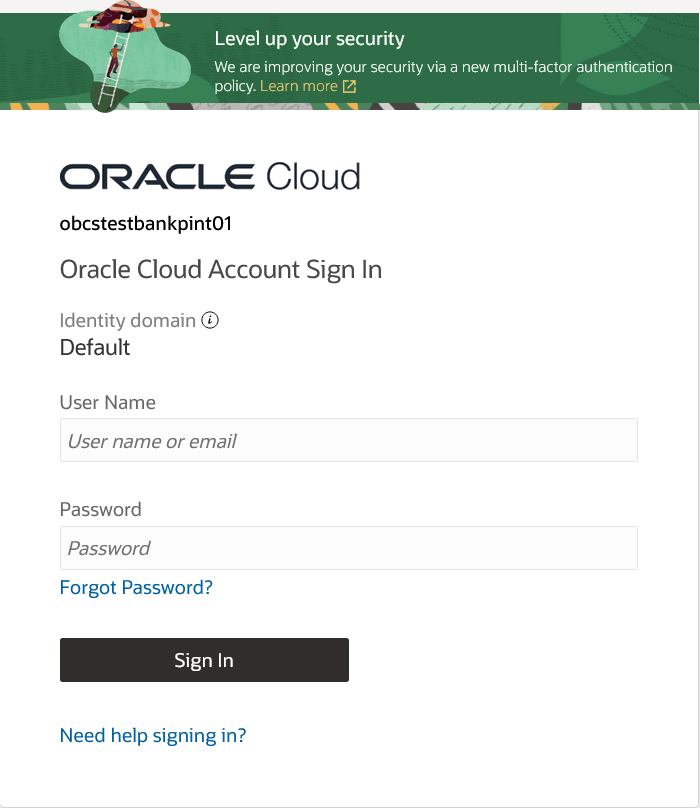Image resolution: width=700 pixels, height=808 pixels.
Task: Select the Default identity domain value
Action: (95, 348)
